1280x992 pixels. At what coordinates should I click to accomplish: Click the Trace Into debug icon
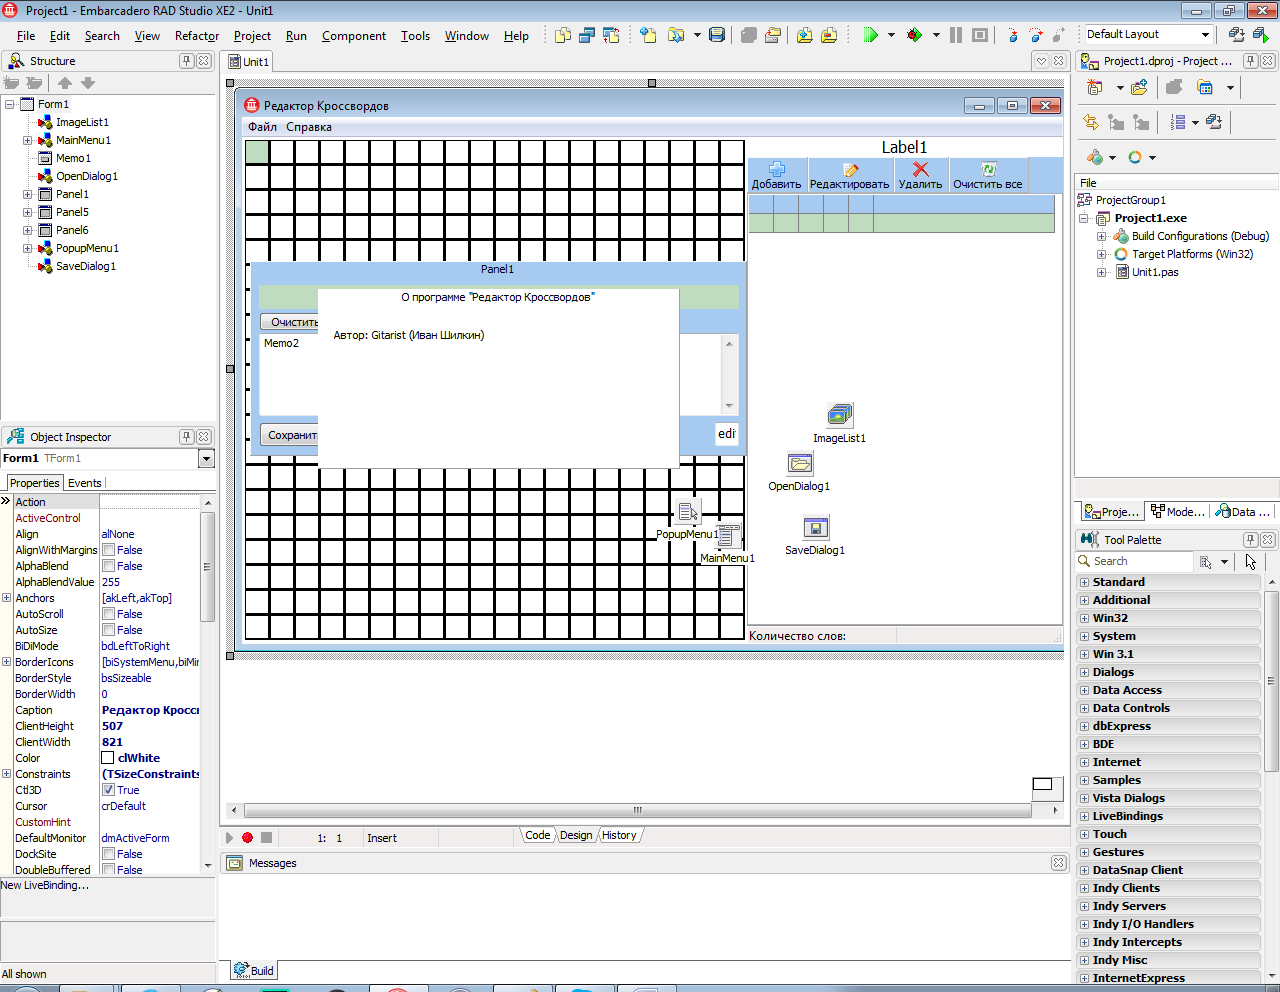(1012, 35)
